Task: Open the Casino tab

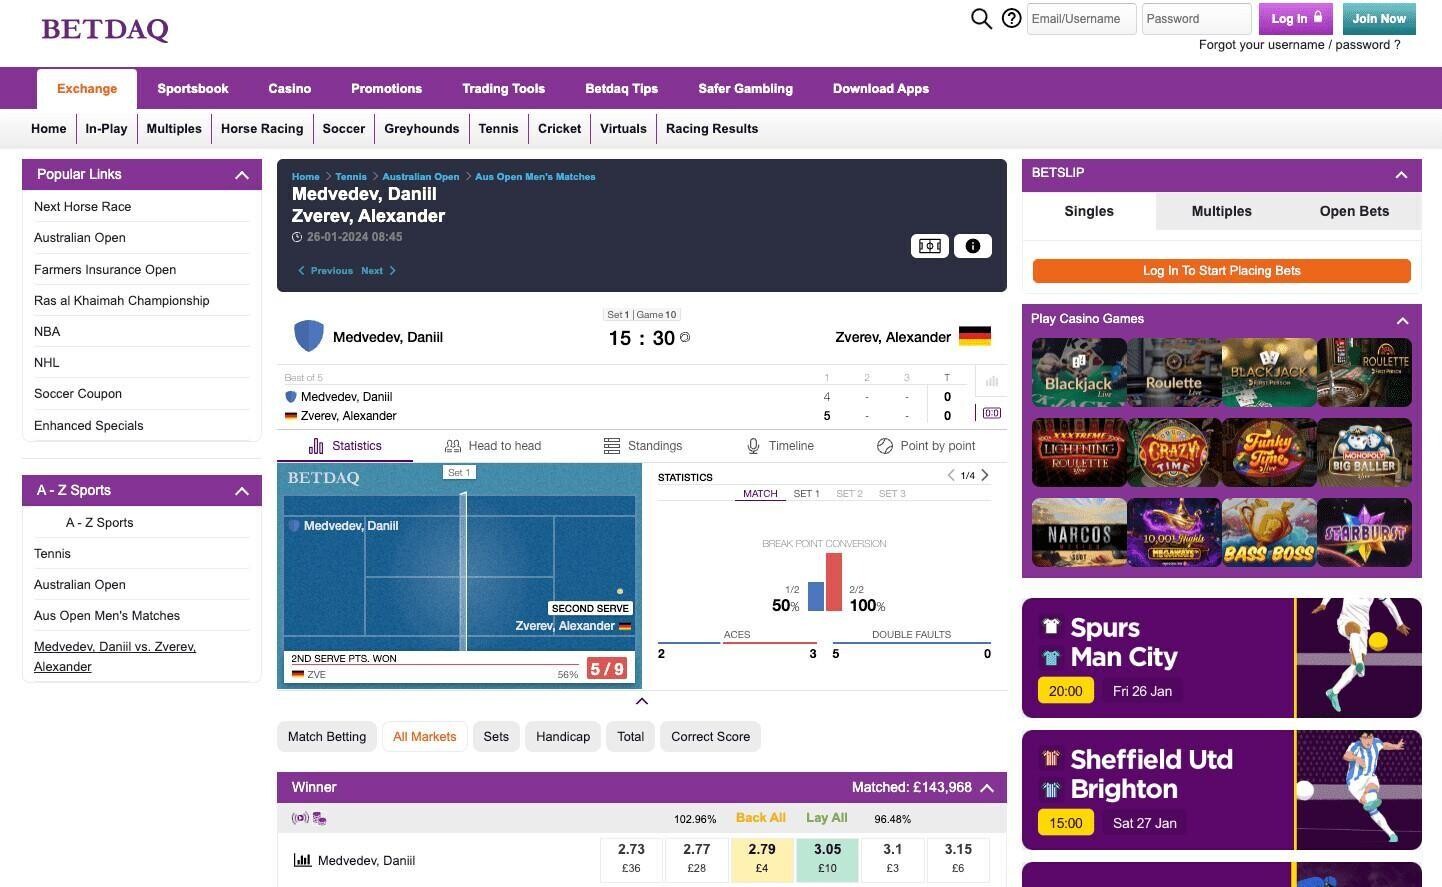Action: (x=290, y=89)
